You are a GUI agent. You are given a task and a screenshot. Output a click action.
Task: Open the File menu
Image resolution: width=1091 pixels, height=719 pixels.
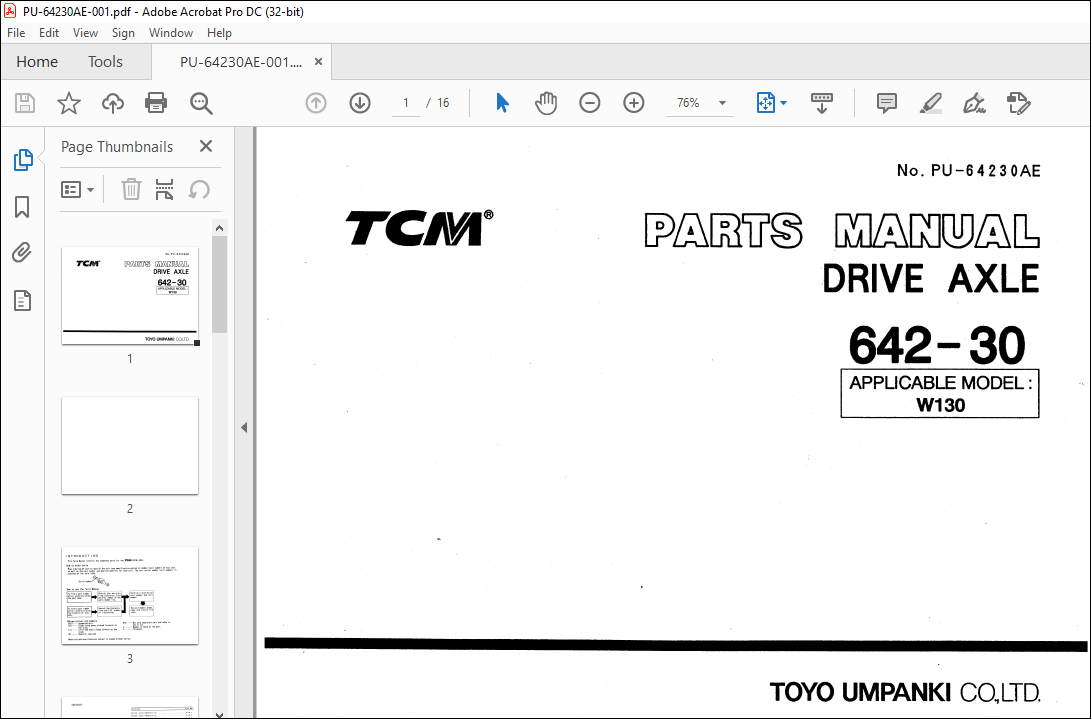(16, 33)
